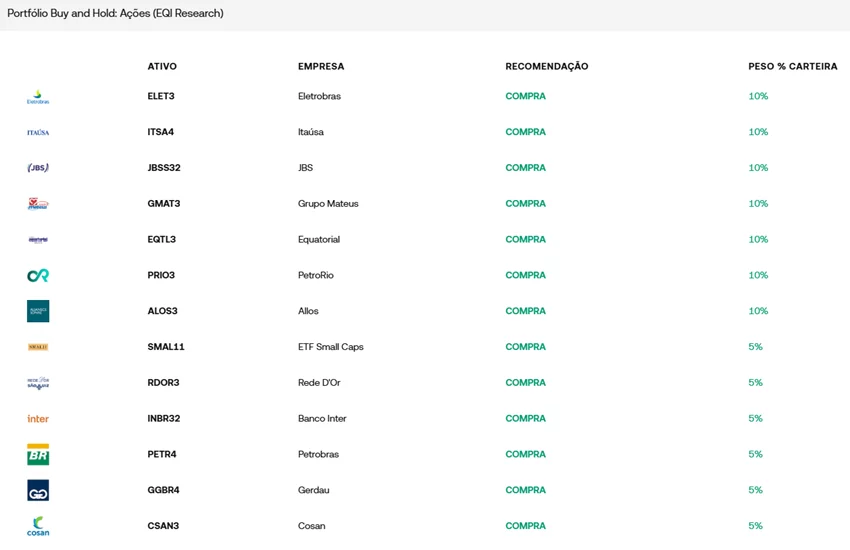Click the ETF Small Caps name
850x550 pixels.
(331, 346)
